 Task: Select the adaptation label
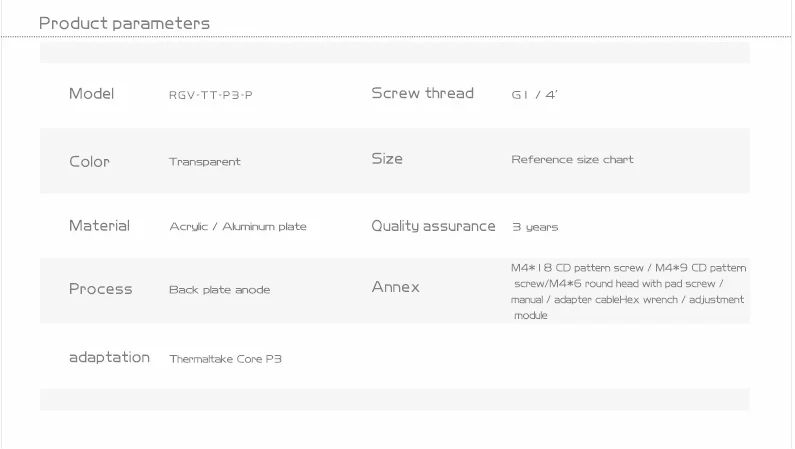[109, 357]
